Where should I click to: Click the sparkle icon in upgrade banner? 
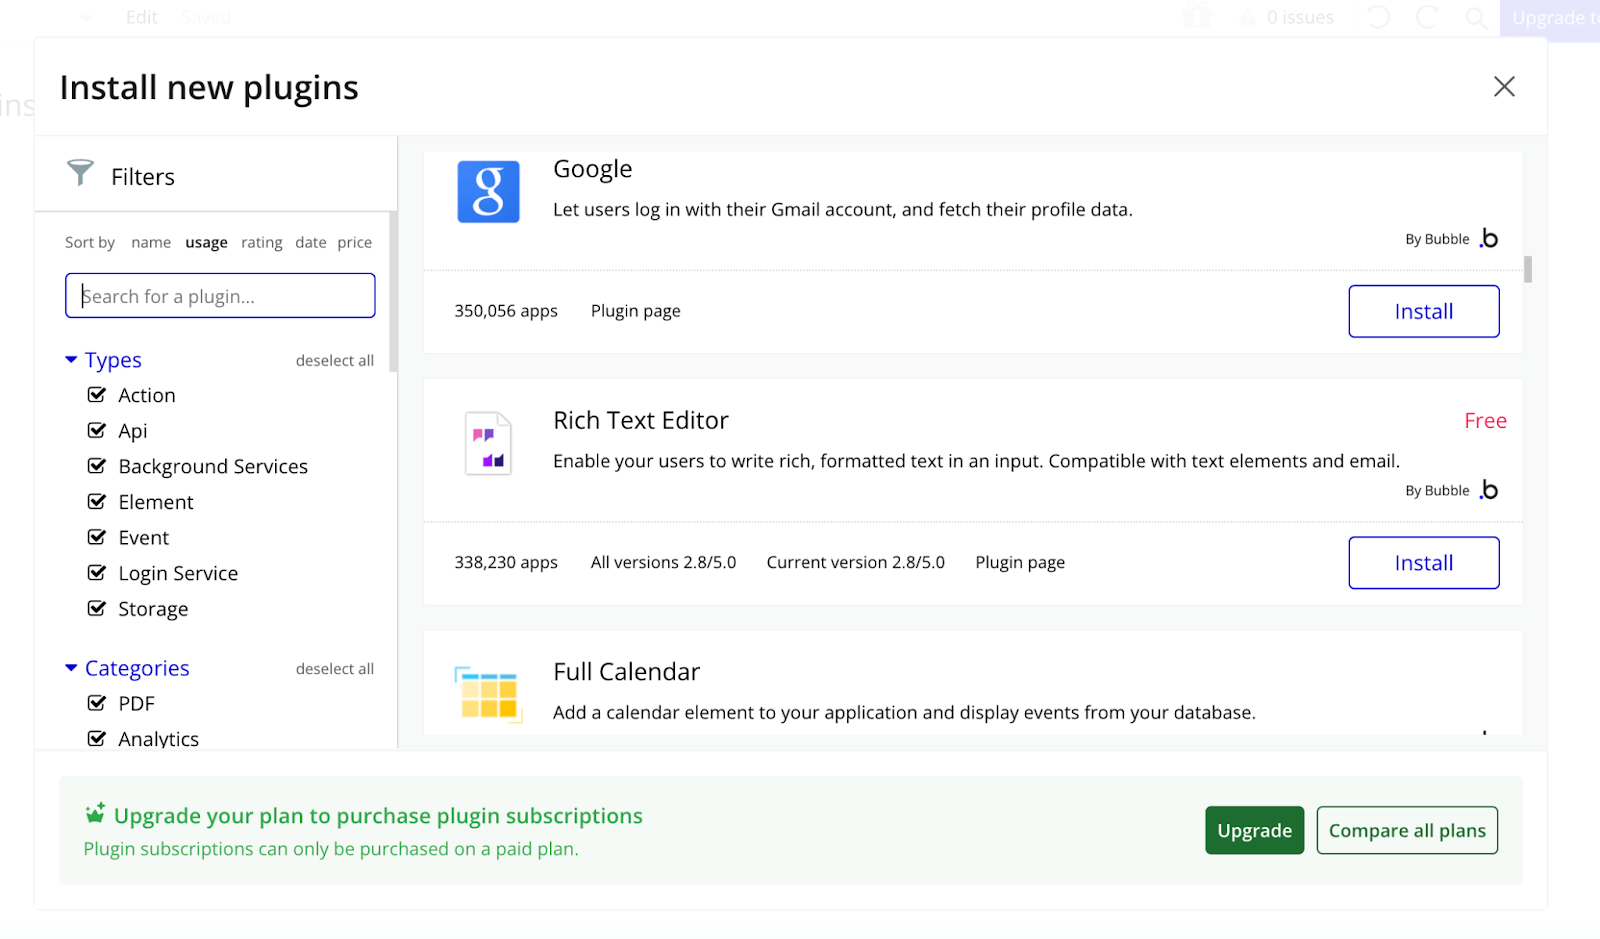coord(95,813)
